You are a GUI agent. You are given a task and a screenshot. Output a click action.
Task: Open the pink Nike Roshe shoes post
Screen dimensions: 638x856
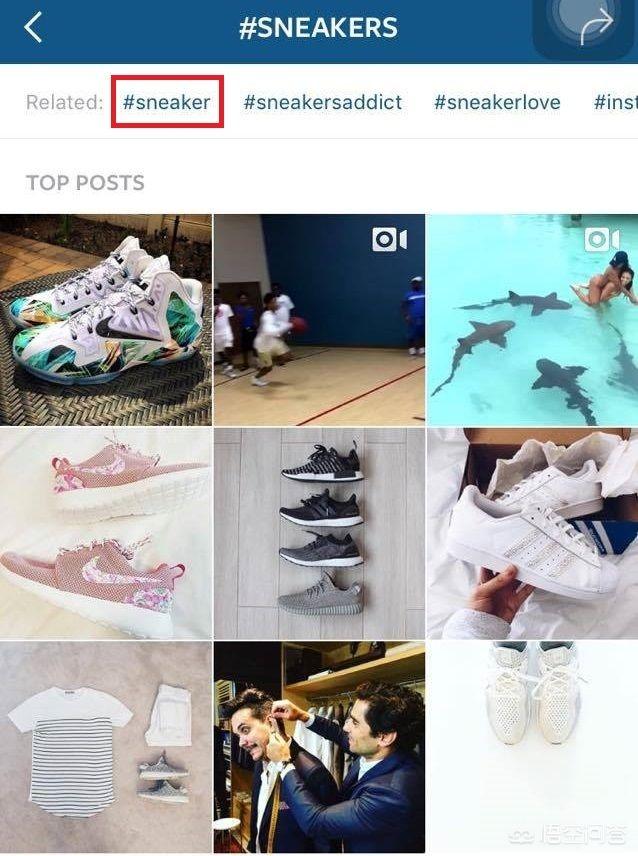(x=106, y=533)
